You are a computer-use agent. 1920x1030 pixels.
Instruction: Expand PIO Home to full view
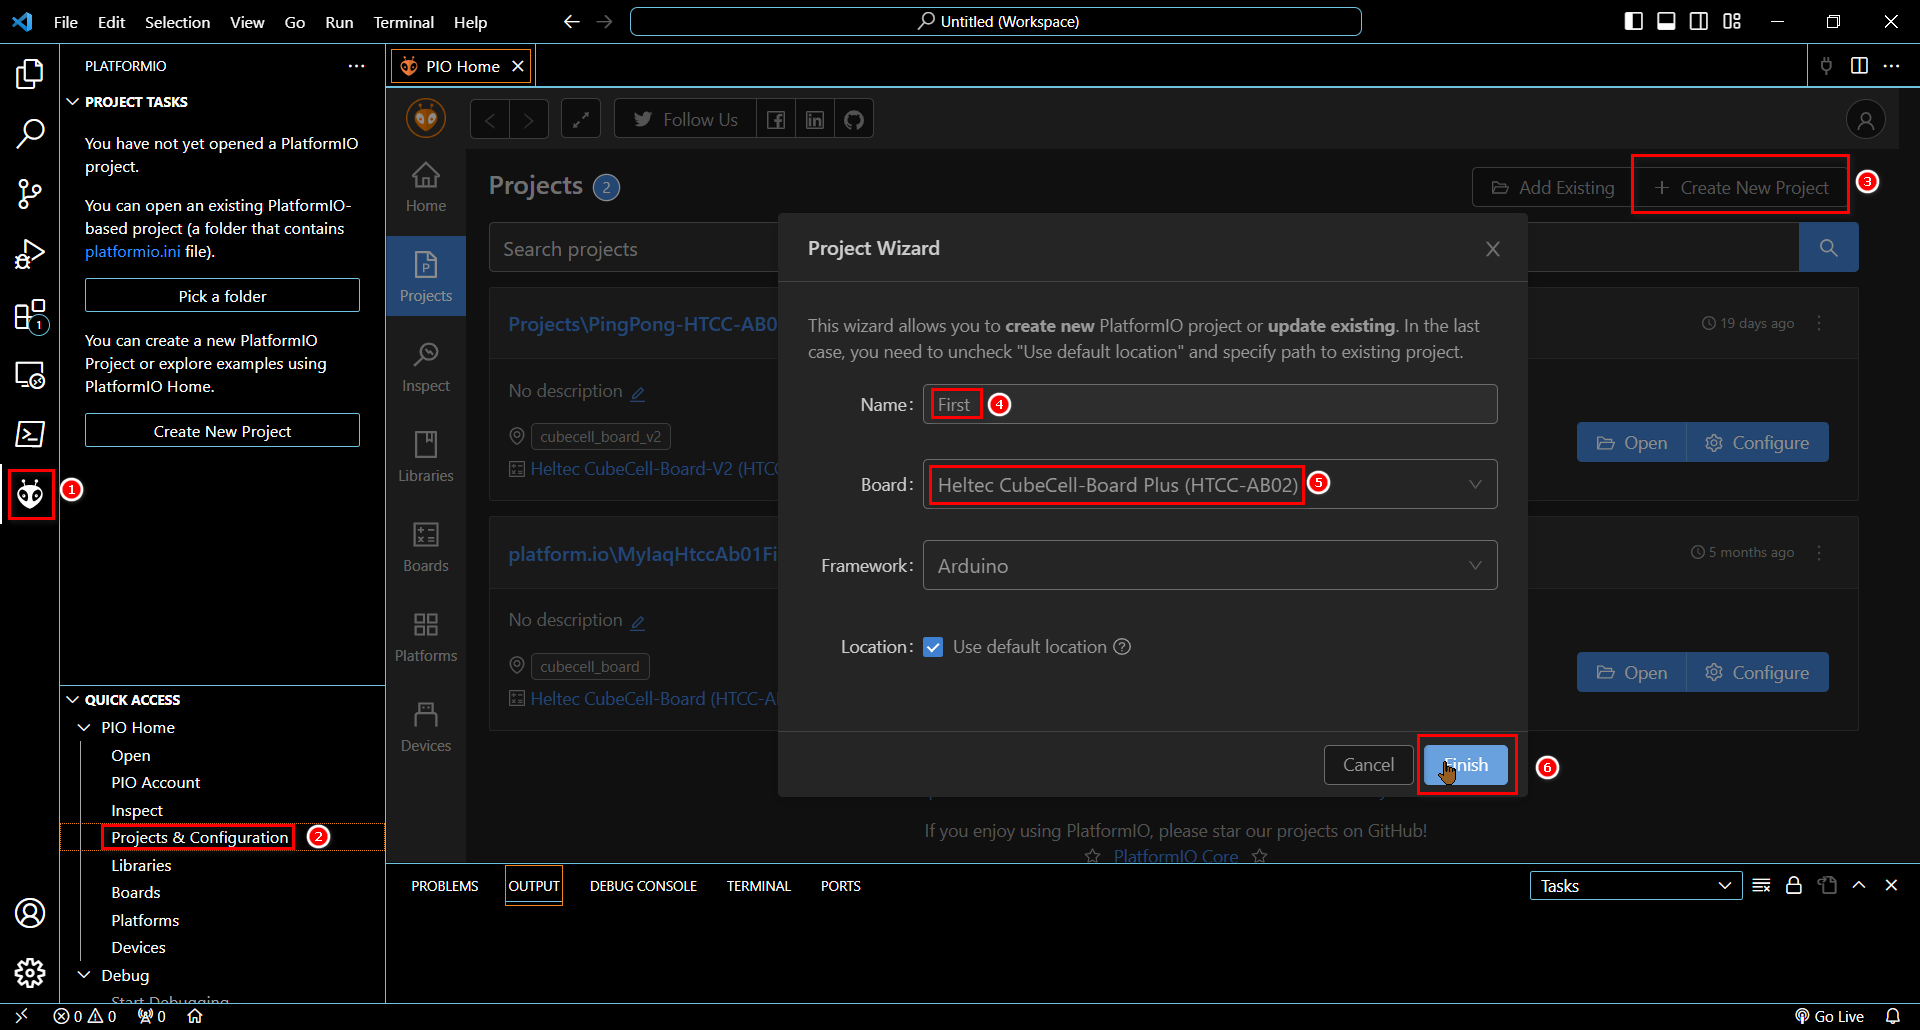[581, 120]
